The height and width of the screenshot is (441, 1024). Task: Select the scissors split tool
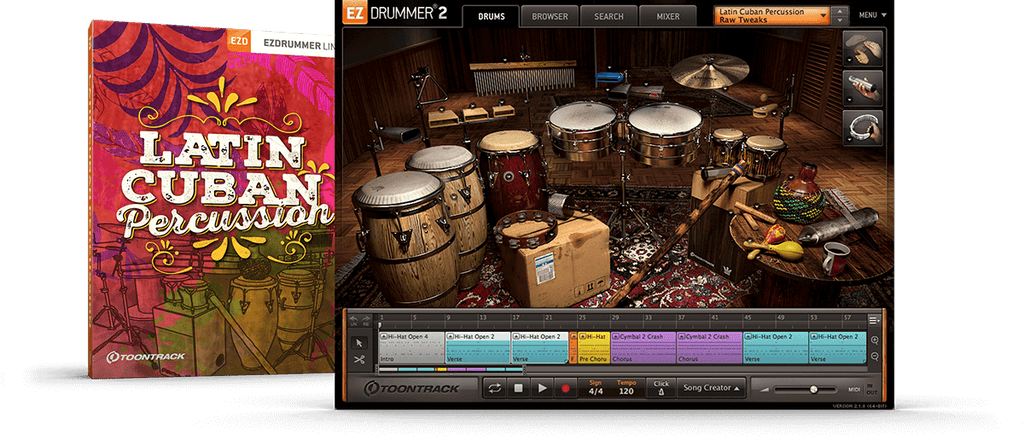tap(359, 359)
